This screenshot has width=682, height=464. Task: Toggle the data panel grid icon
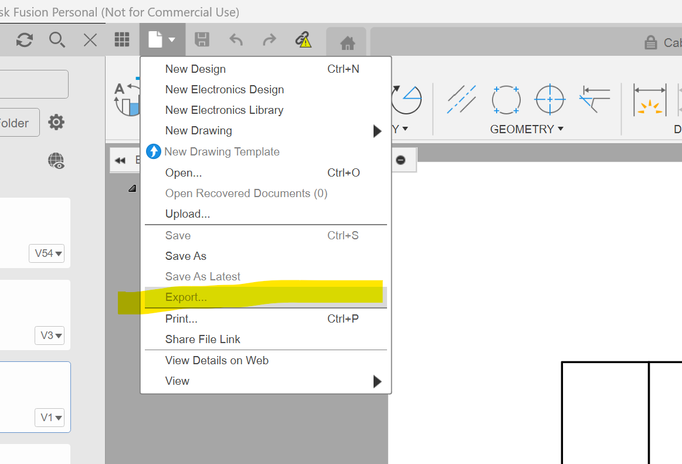(x=122, y=40)
